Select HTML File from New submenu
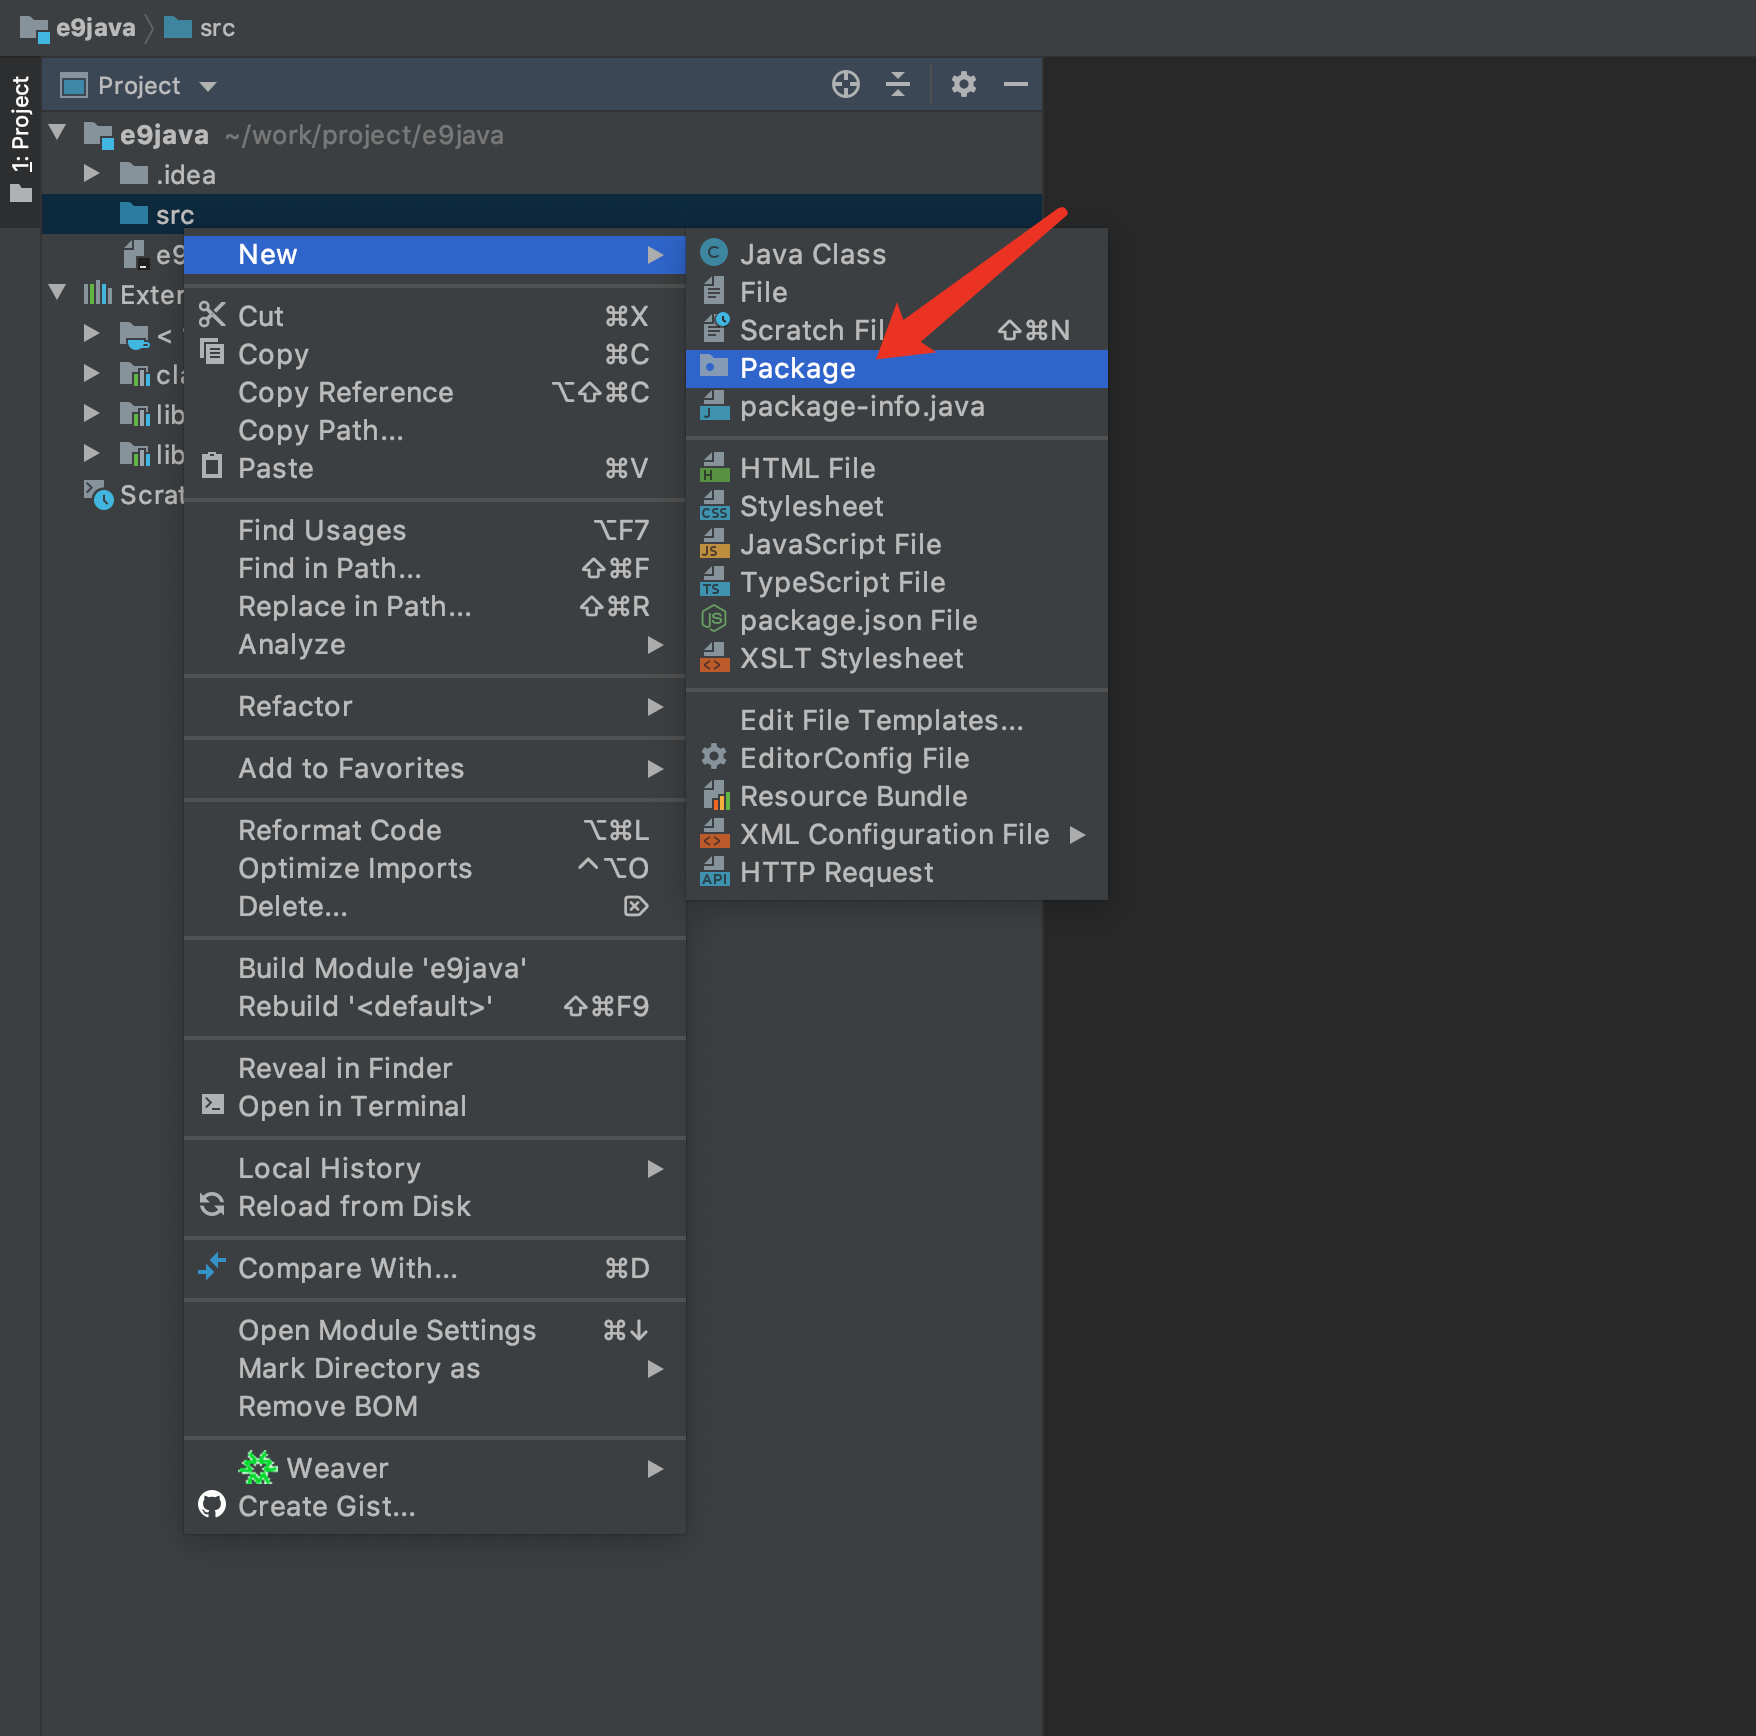The width and height of the screenshot is (1756, 1736). [807, 469]
